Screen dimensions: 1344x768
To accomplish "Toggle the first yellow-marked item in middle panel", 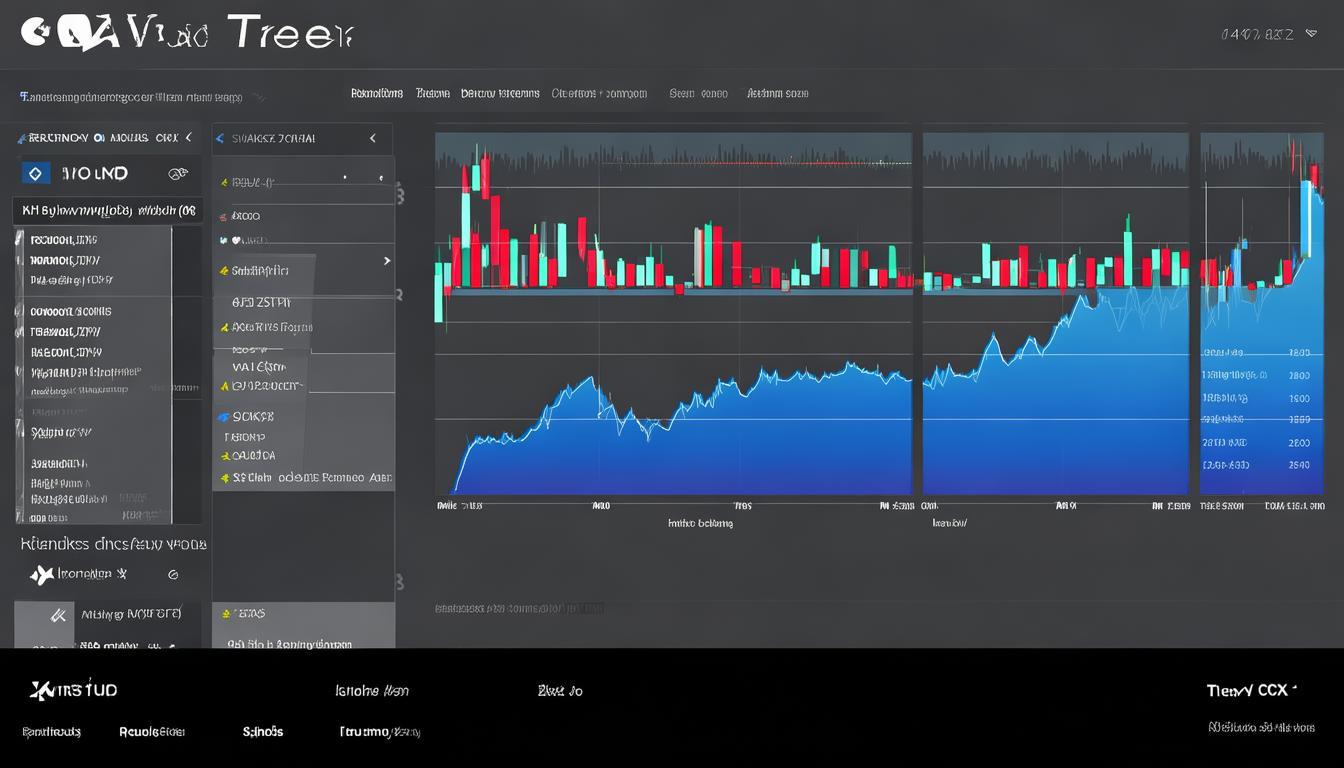I will (224, 183).
